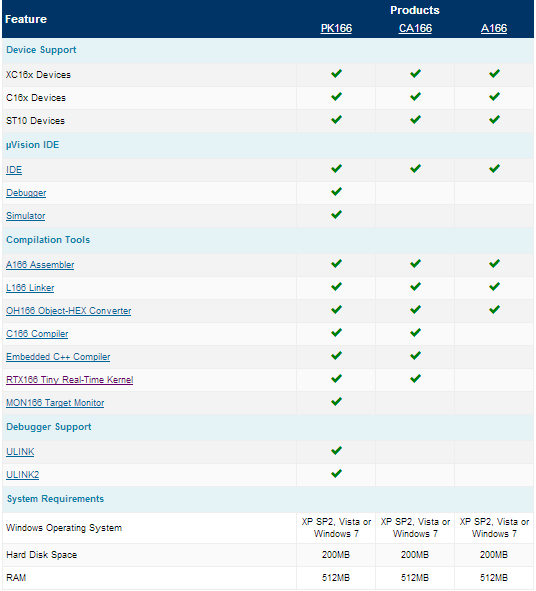Click PK166 checkmark for Debugger row
The height and width of the screenshot is (591, 536).
[337, 191]
